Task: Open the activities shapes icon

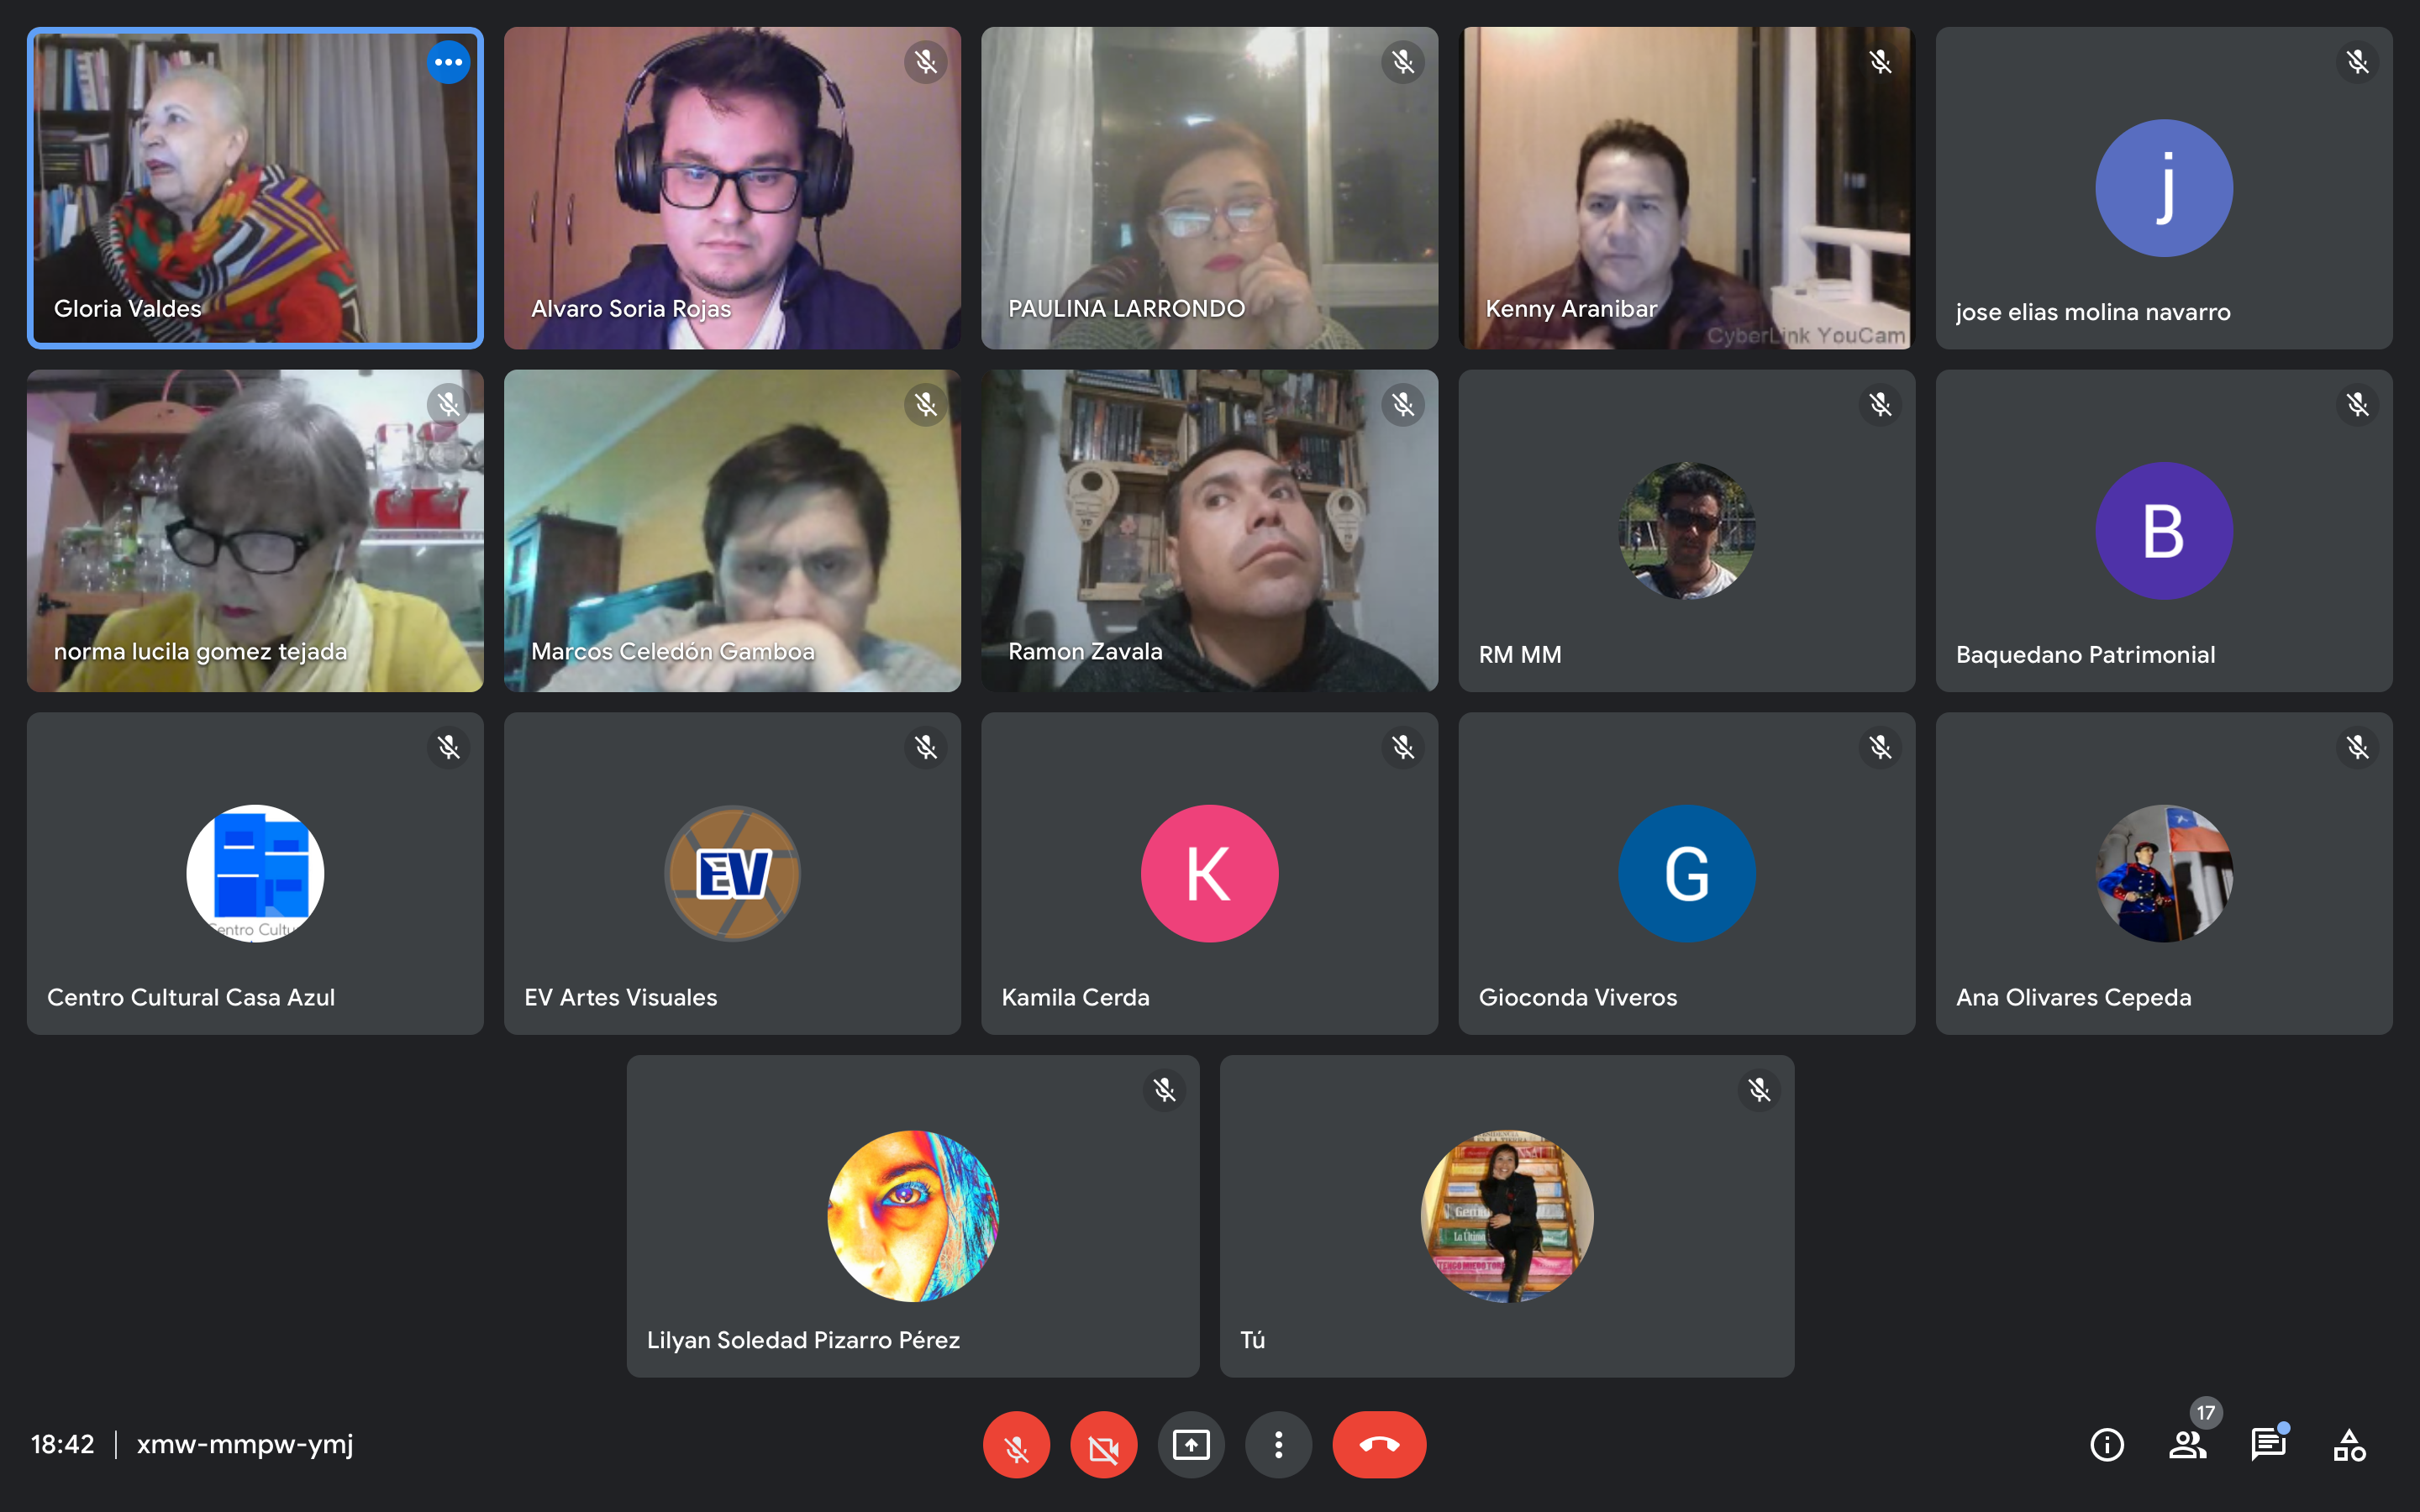Action: coord(2349,1444)
